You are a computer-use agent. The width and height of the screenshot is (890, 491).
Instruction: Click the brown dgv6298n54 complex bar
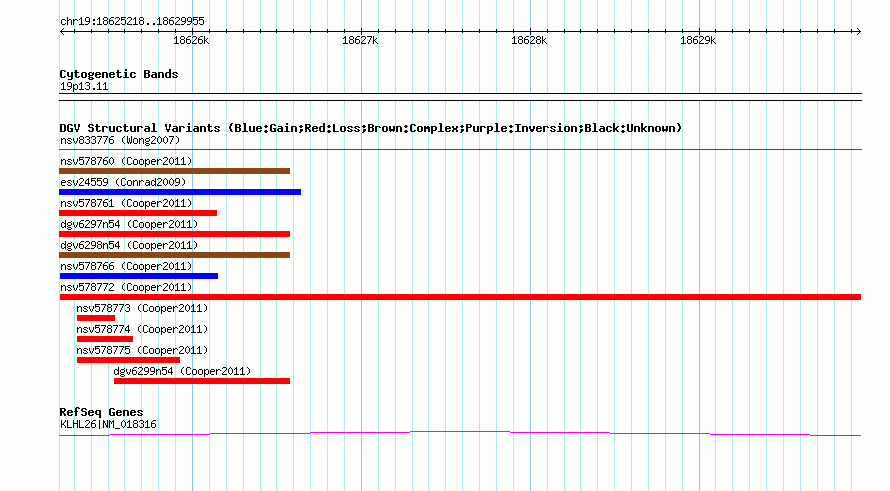(x=175, y=255)
